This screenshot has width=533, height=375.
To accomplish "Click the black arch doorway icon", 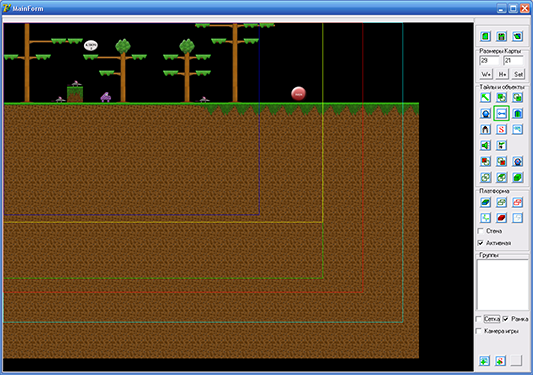I will (485, 130).
